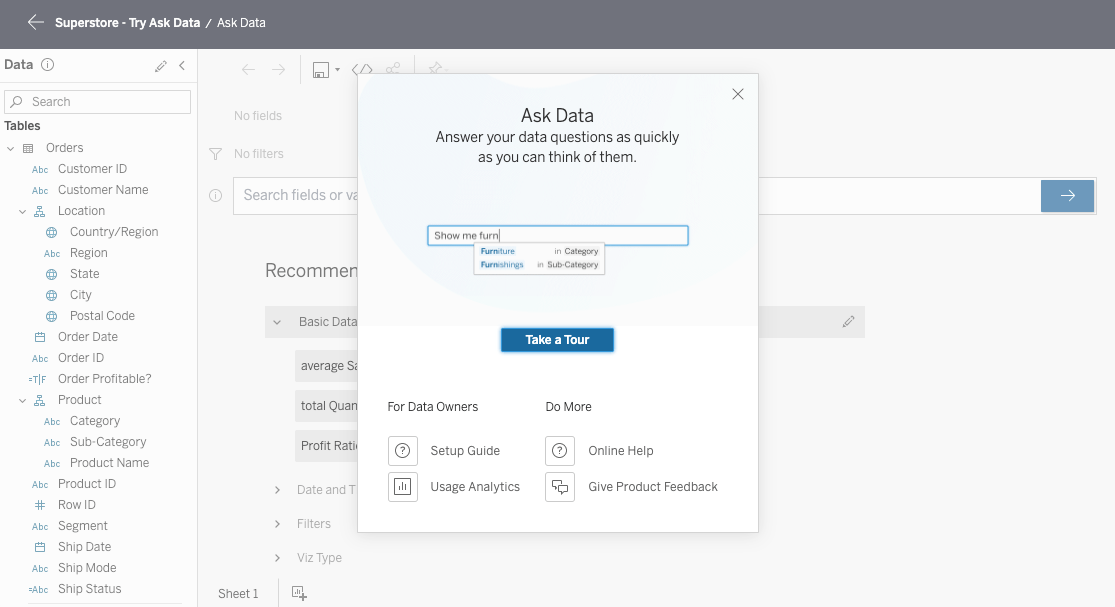Click the Search field in the Data pane
The height and width of the screenshot is (607, 1115).
97,101
